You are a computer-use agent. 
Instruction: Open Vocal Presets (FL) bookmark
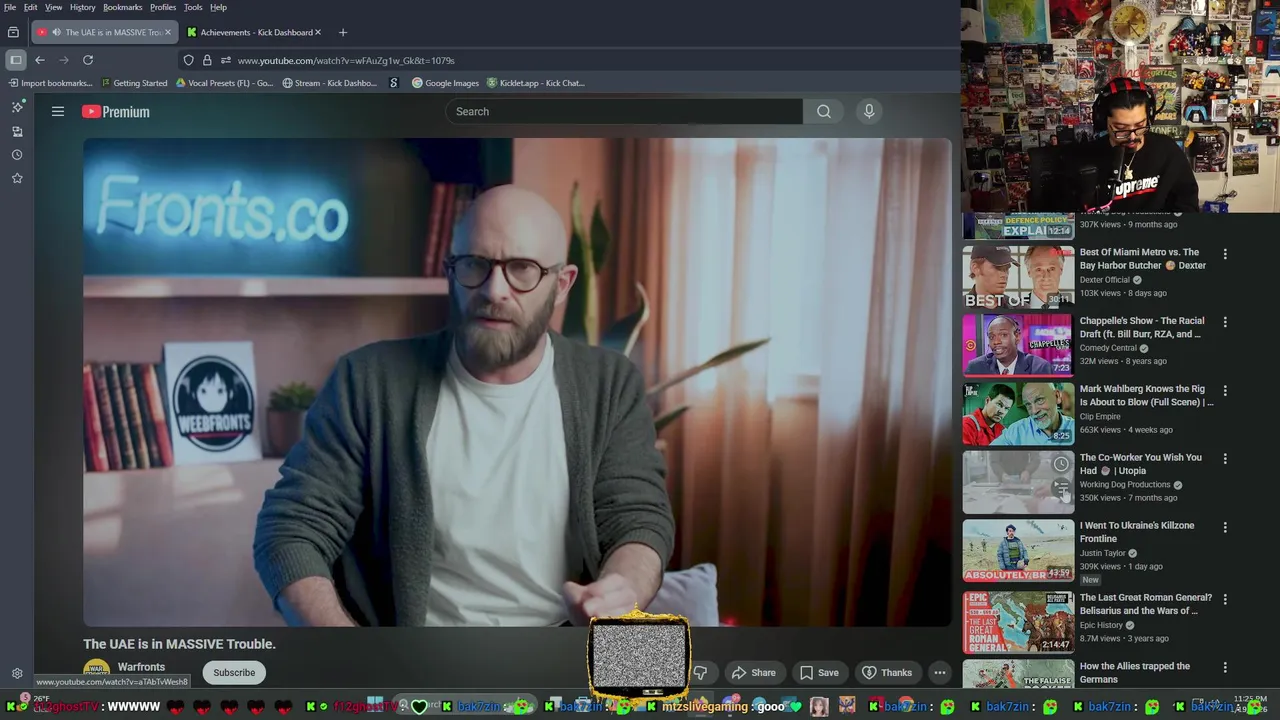tap(223, 83)
